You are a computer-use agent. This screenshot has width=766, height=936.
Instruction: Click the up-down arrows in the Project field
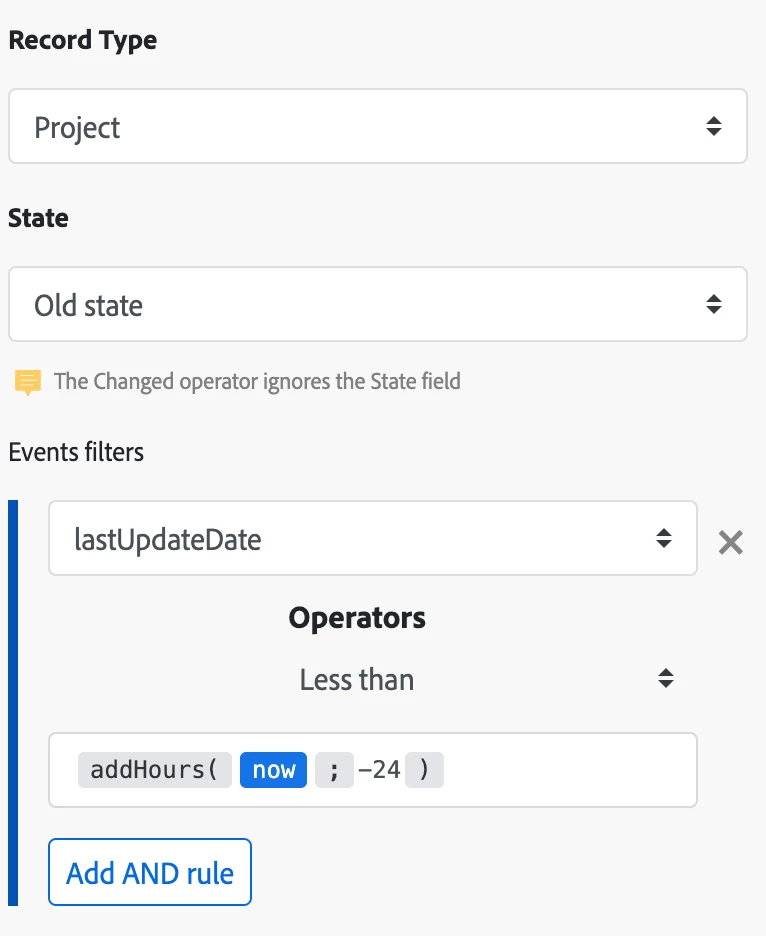713,126
